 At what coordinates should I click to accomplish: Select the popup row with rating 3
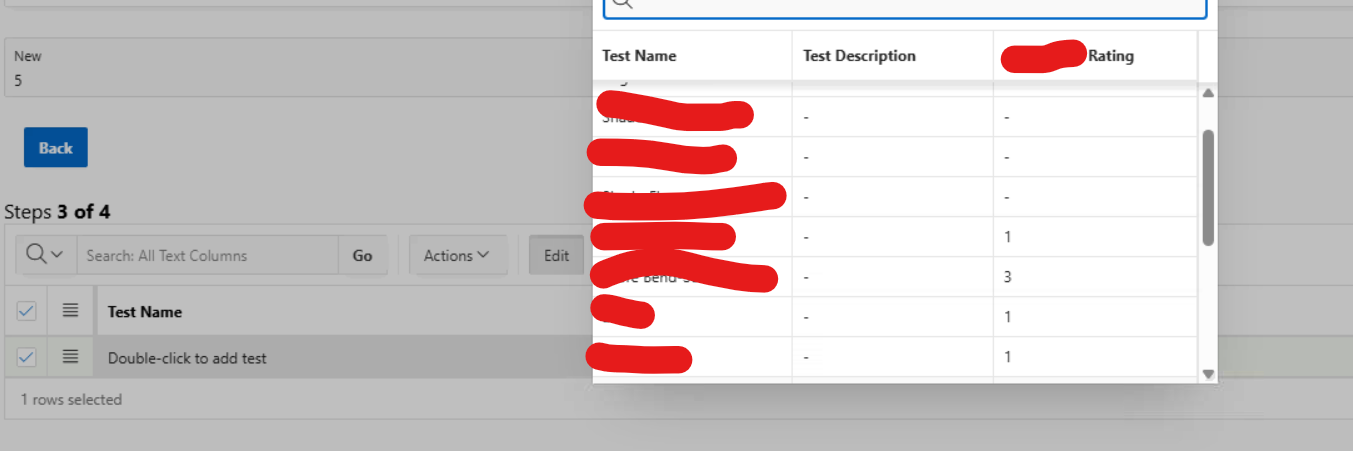click(894, 277)
